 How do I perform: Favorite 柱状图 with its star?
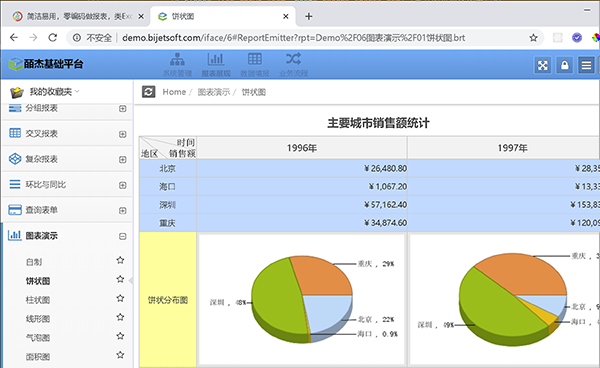pyautogui.click(x=120, y=298)
